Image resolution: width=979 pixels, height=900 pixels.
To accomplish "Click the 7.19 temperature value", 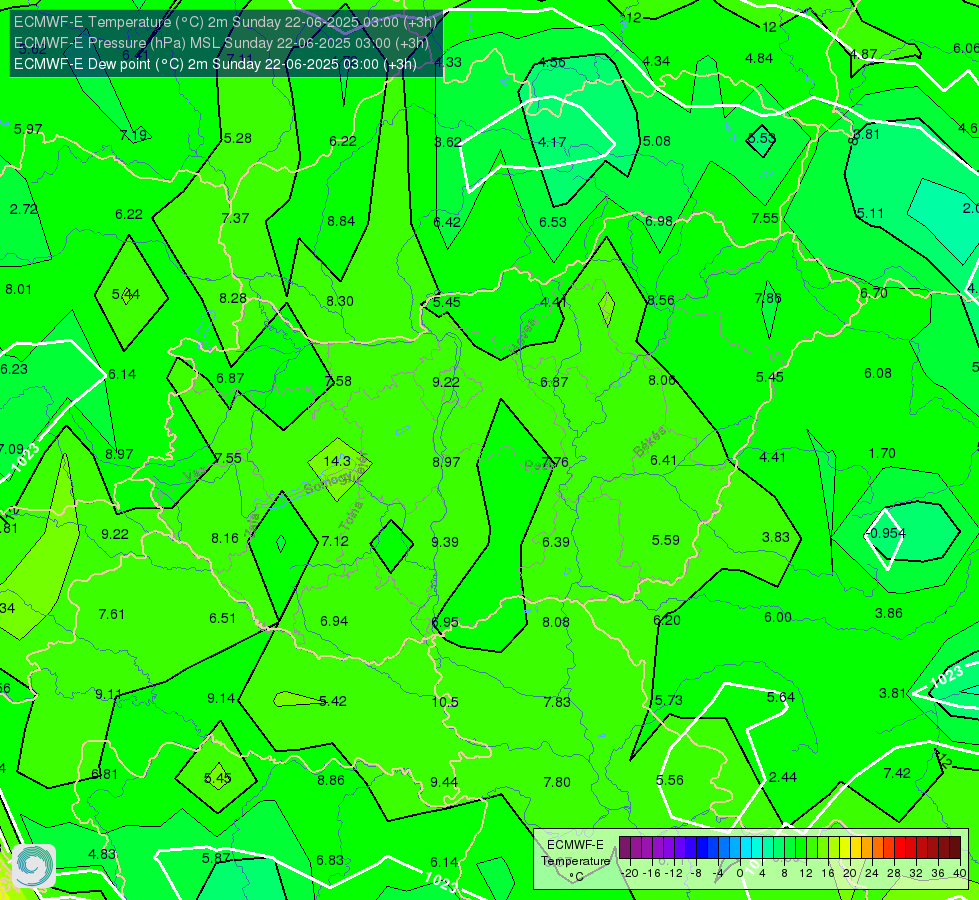I will point(134,135).
